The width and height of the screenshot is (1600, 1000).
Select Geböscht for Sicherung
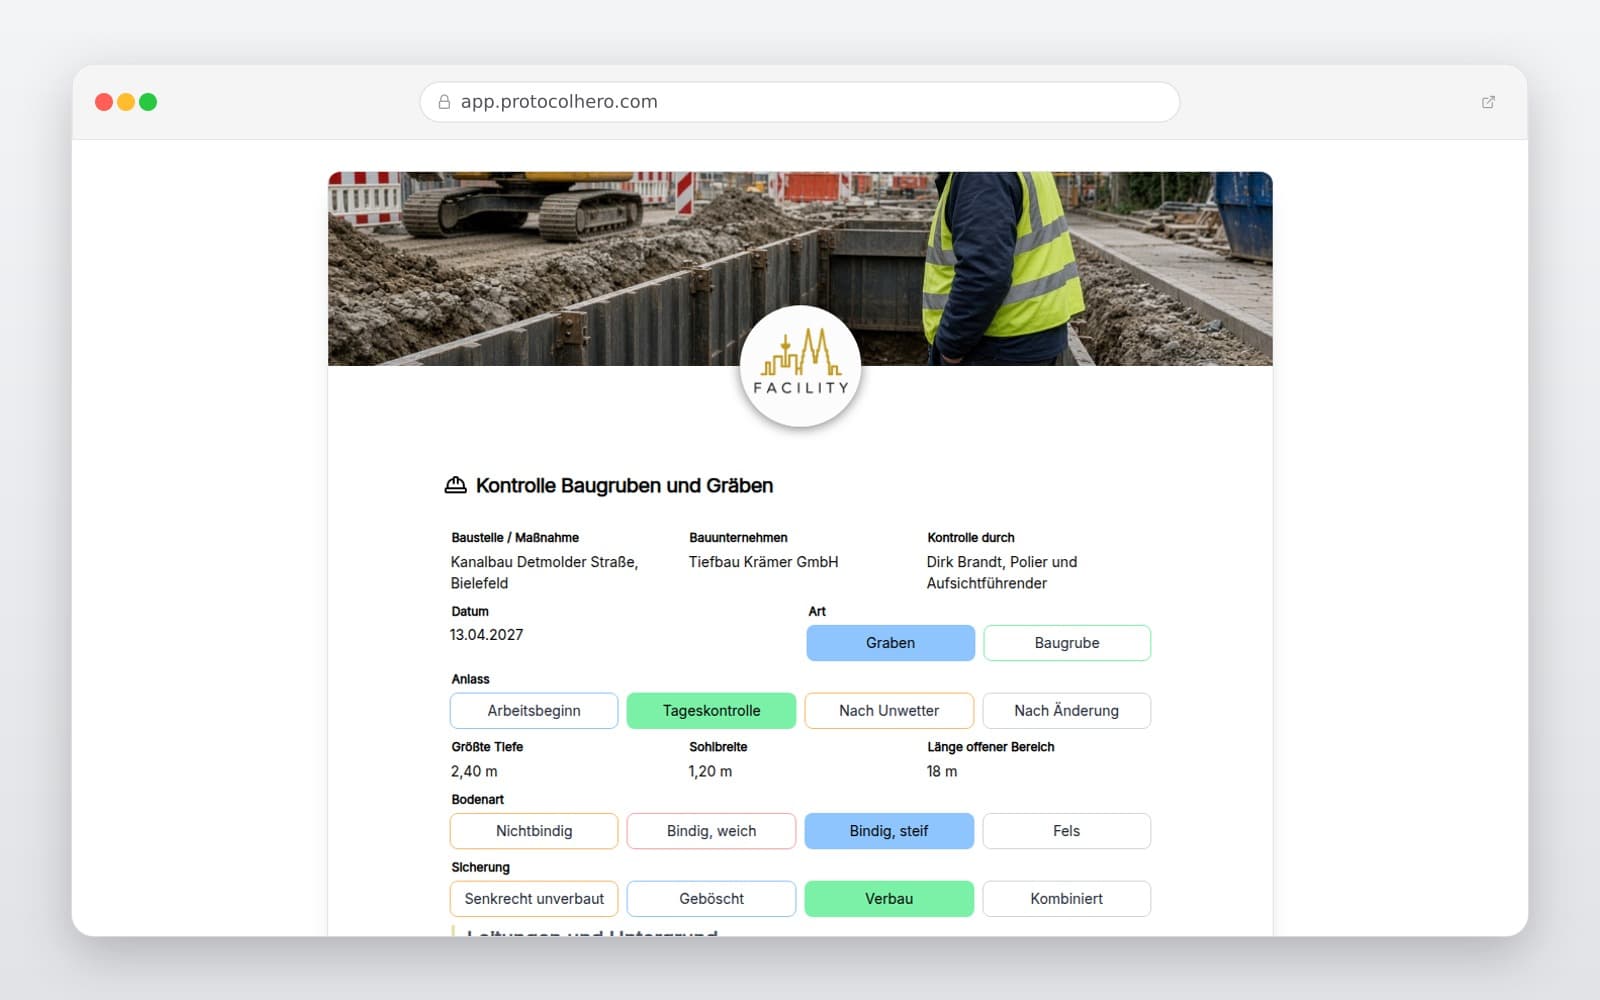(x=711, y=899)
